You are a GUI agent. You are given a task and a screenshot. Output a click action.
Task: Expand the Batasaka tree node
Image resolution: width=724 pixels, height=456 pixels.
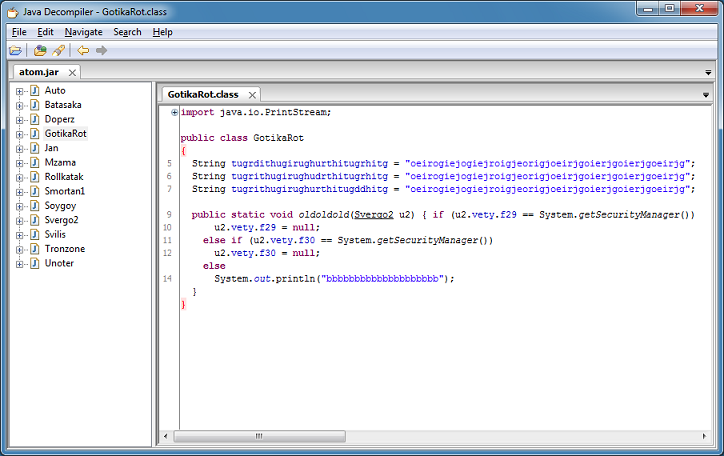tap(19, 106)
